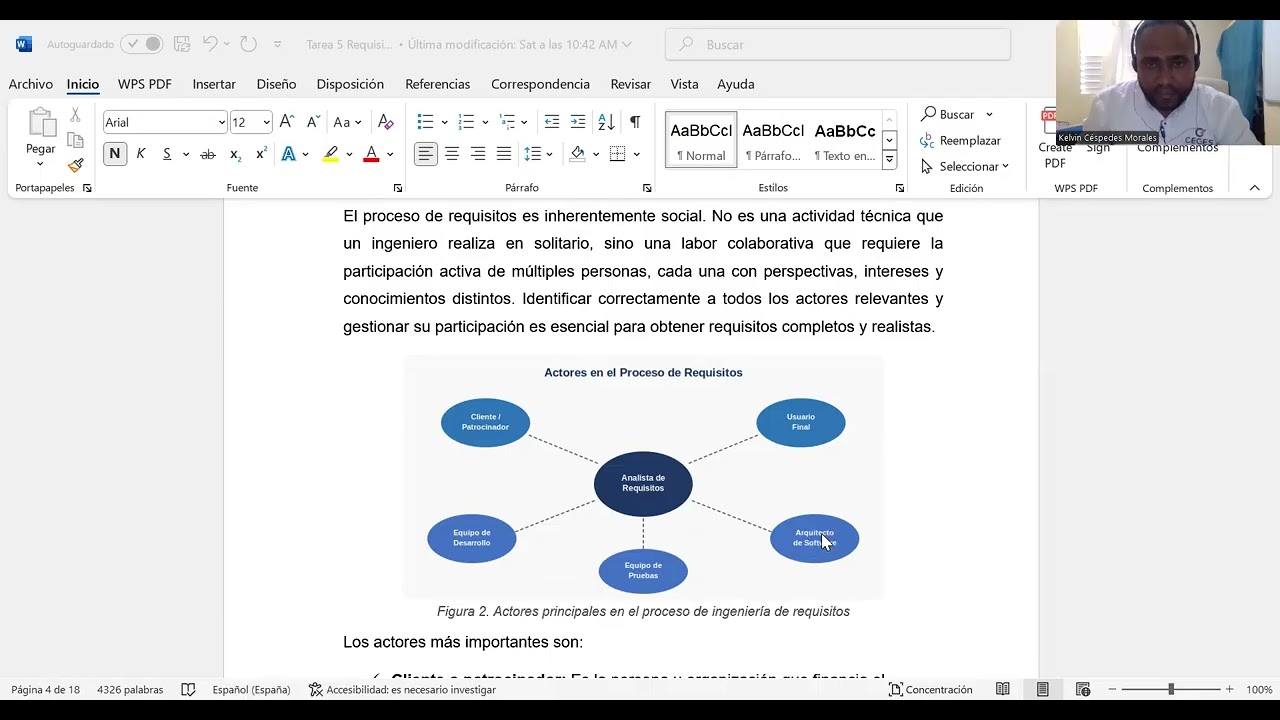The width and height of the screenshot is (1280, 720).
Task: Click the Reemplazar button
Action: 960,140
